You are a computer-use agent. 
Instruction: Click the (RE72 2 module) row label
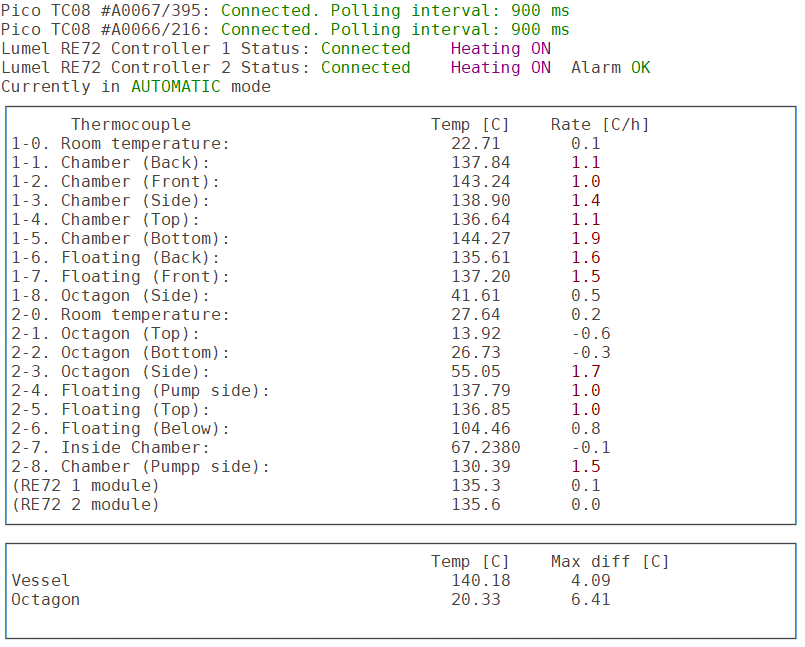pyautogui.click(x=85, y=504)
